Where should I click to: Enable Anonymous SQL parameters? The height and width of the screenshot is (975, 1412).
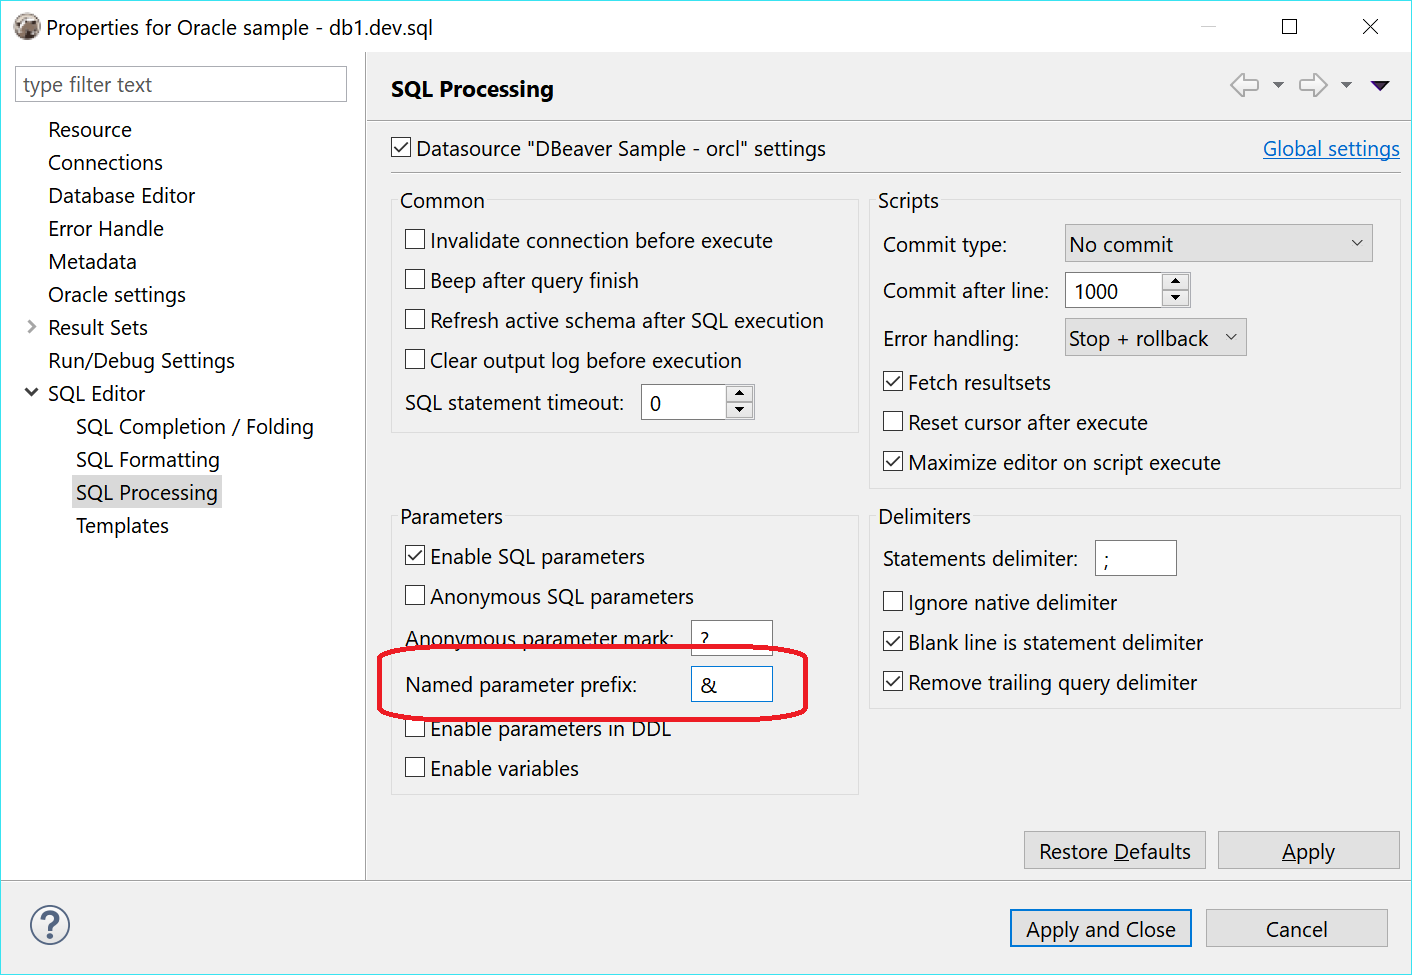(x=415, y=595)
